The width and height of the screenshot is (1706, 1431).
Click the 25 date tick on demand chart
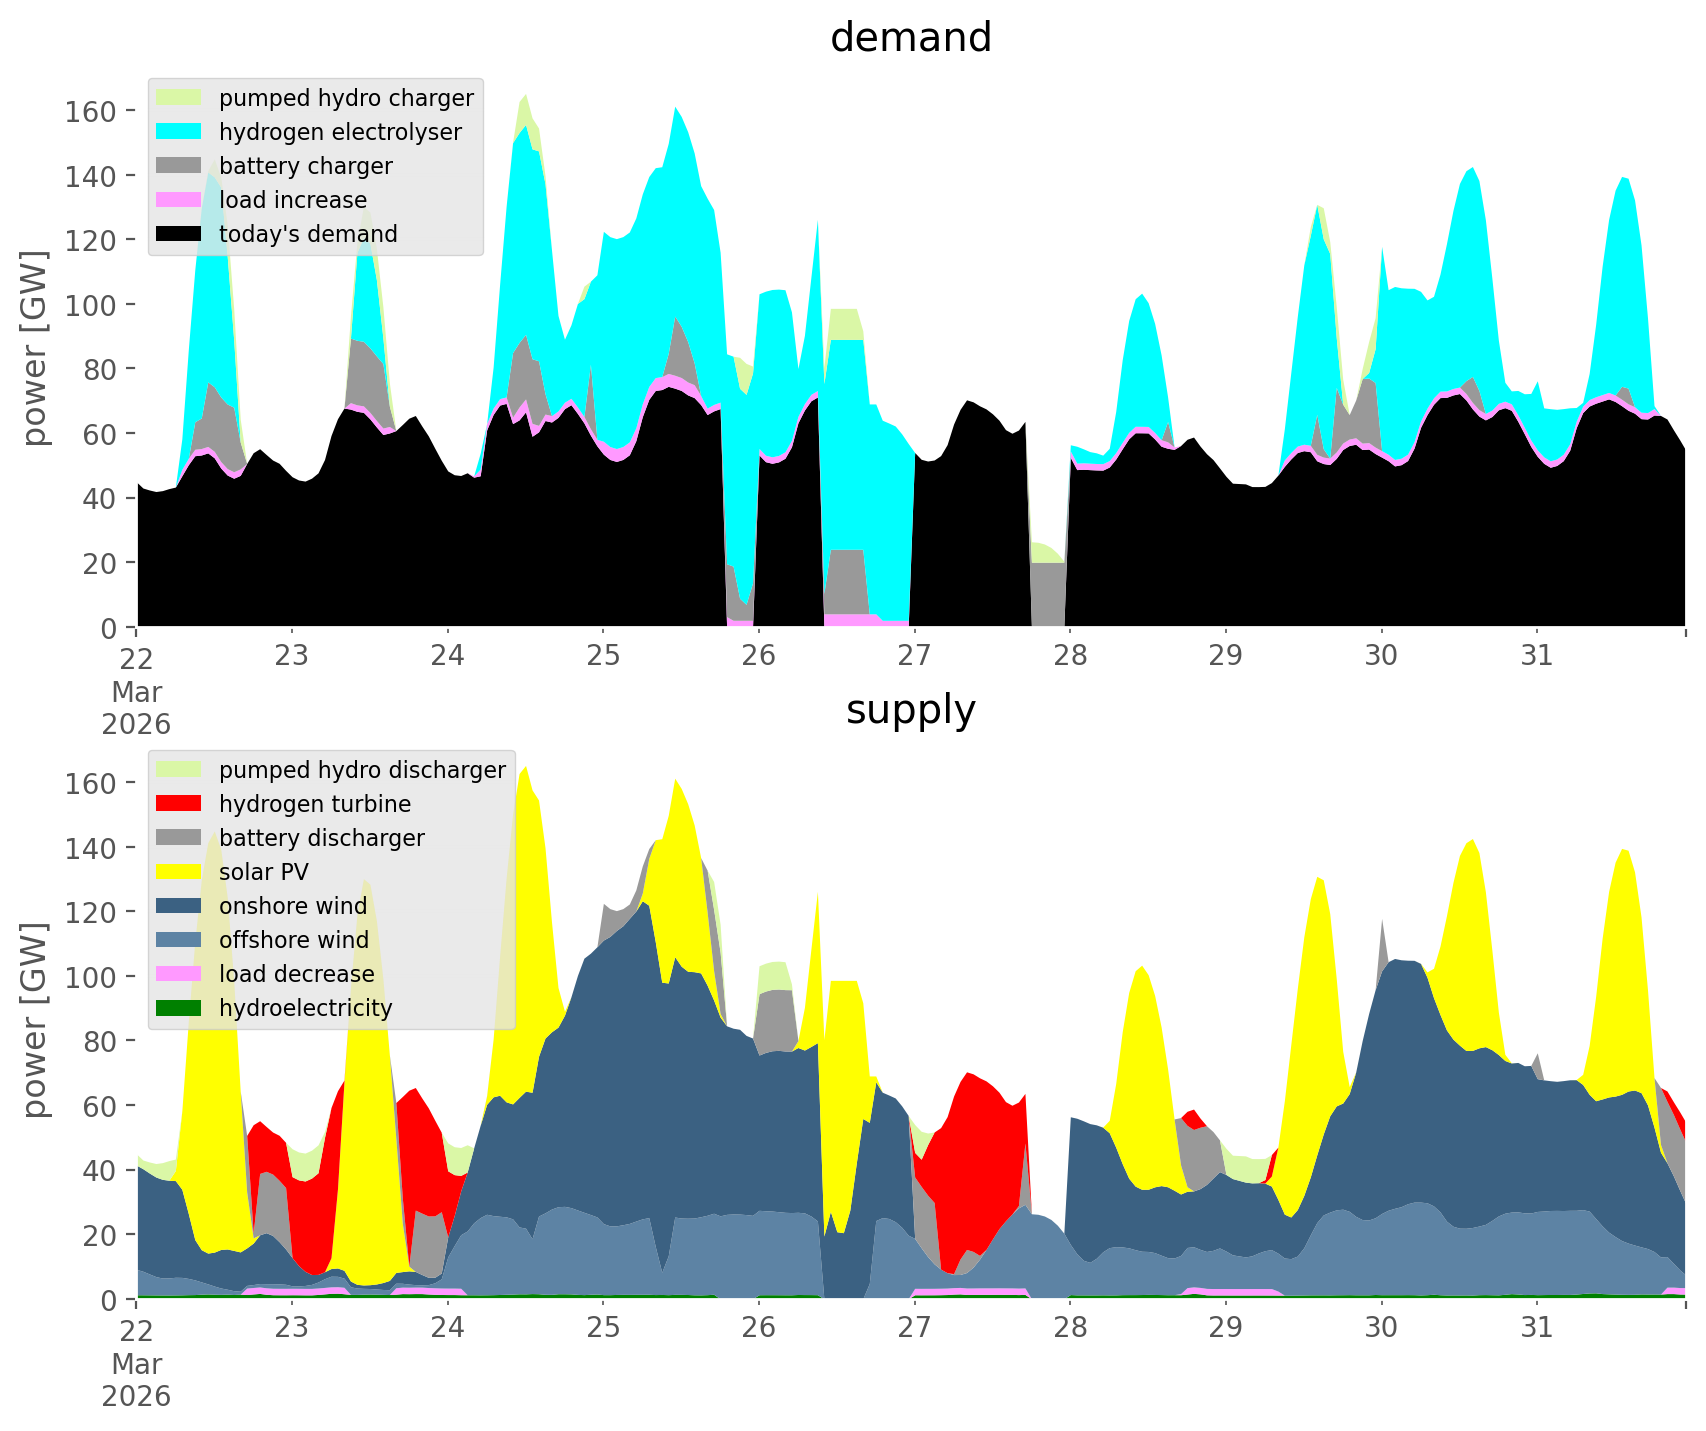603,656
